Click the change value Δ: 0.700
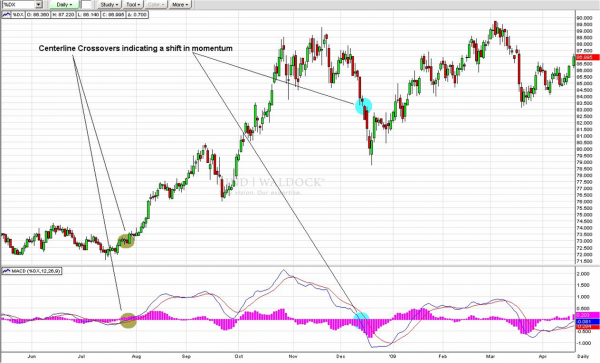The width and height of the screenshot is (600, 363). coord(137,15)
